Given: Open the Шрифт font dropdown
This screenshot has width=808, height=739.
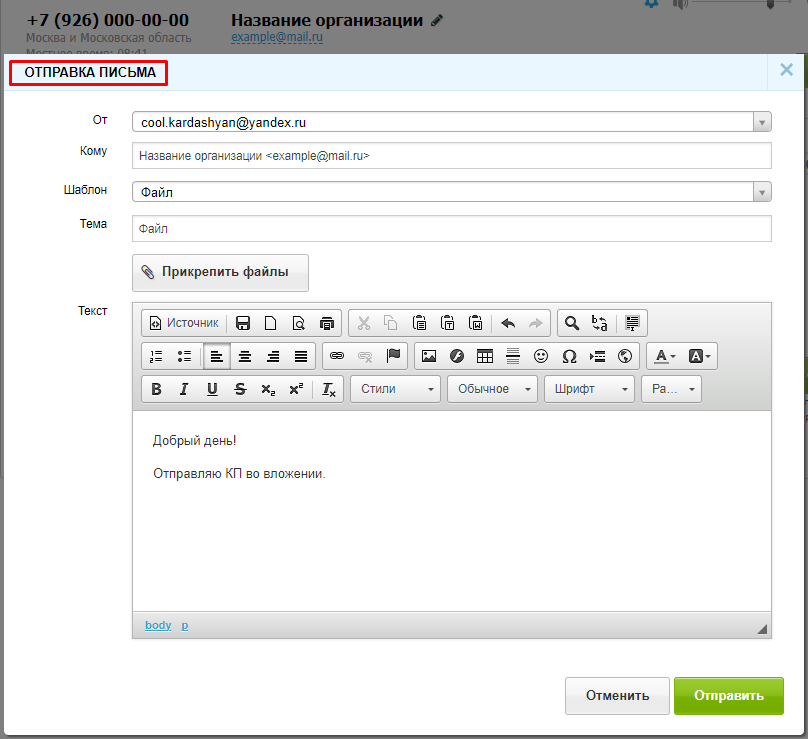Looking at the screenshot, I should 589,389.
